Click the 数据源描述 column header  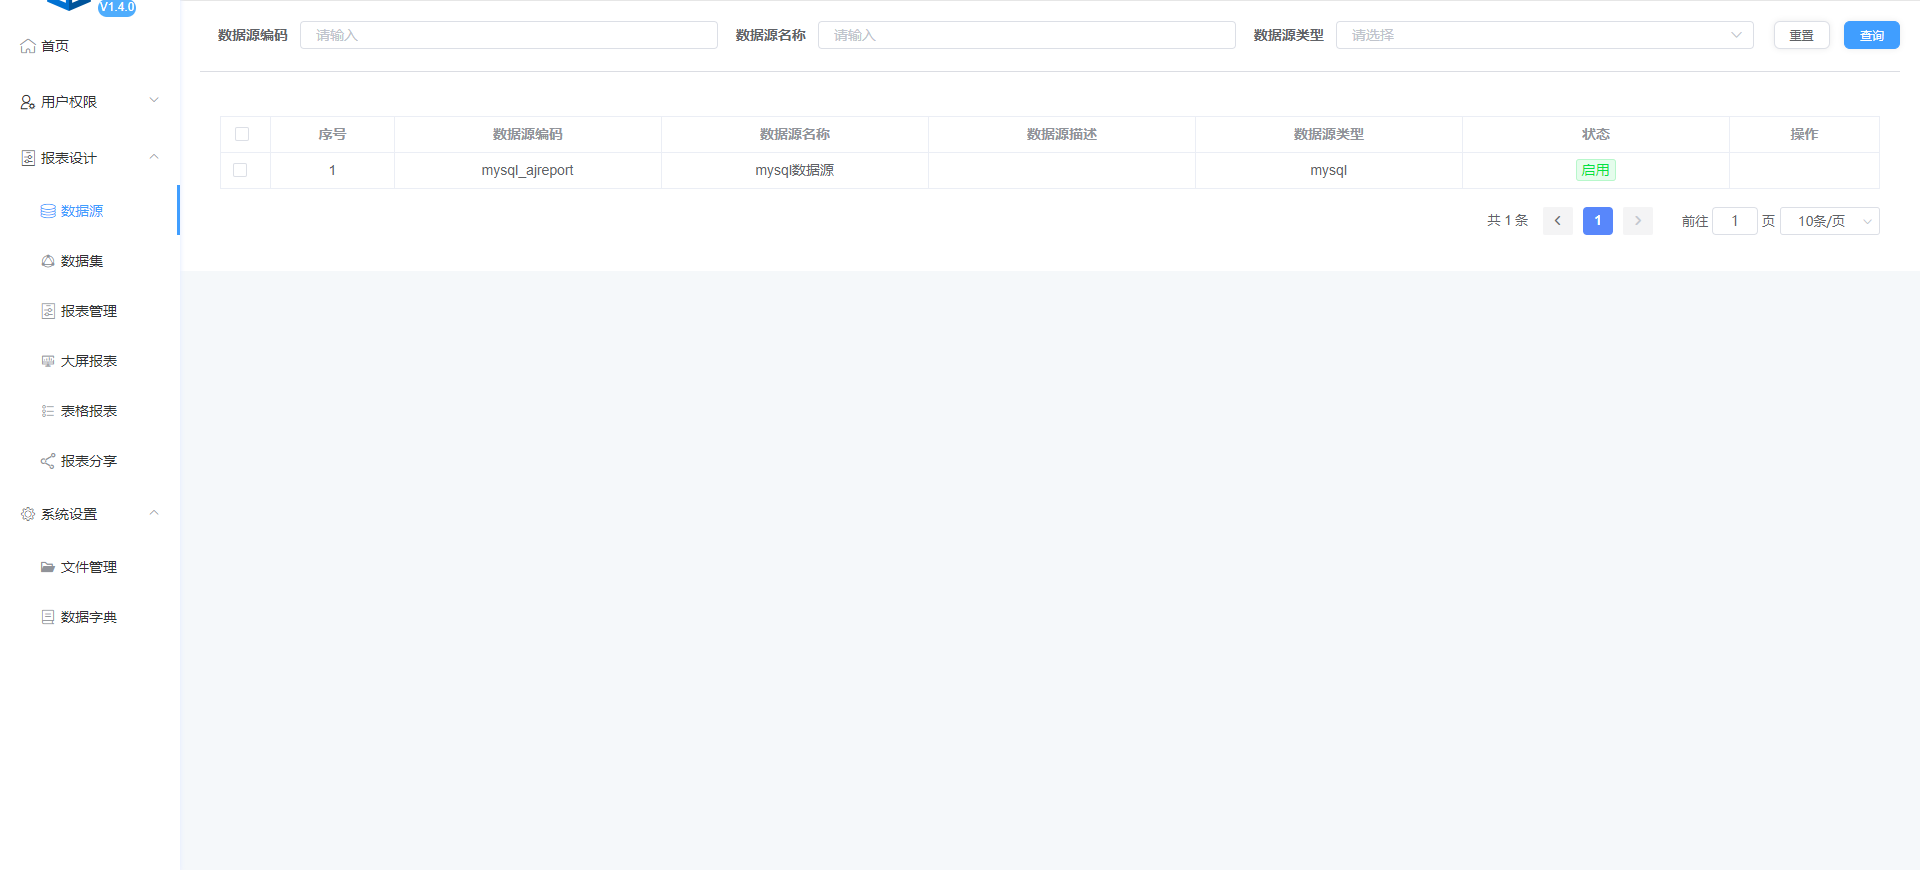coord(1062,134)
